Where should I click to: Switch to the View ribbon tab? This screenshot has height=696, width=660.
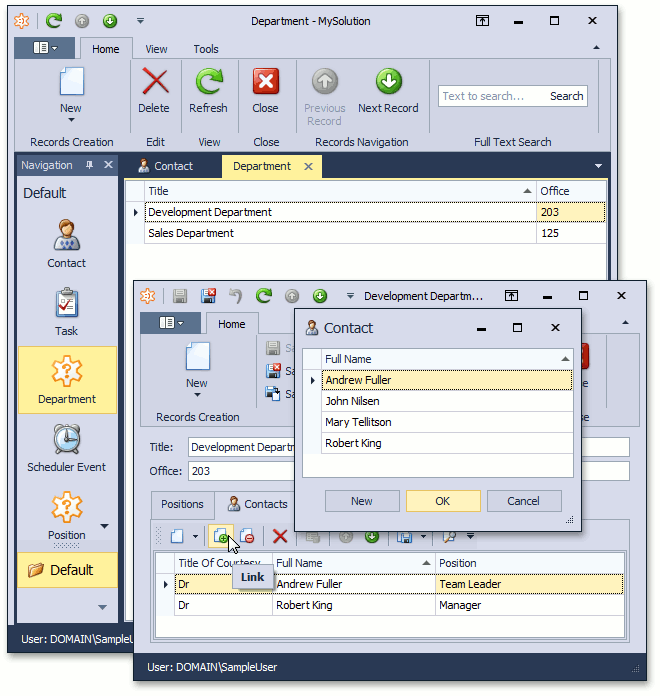156,49
